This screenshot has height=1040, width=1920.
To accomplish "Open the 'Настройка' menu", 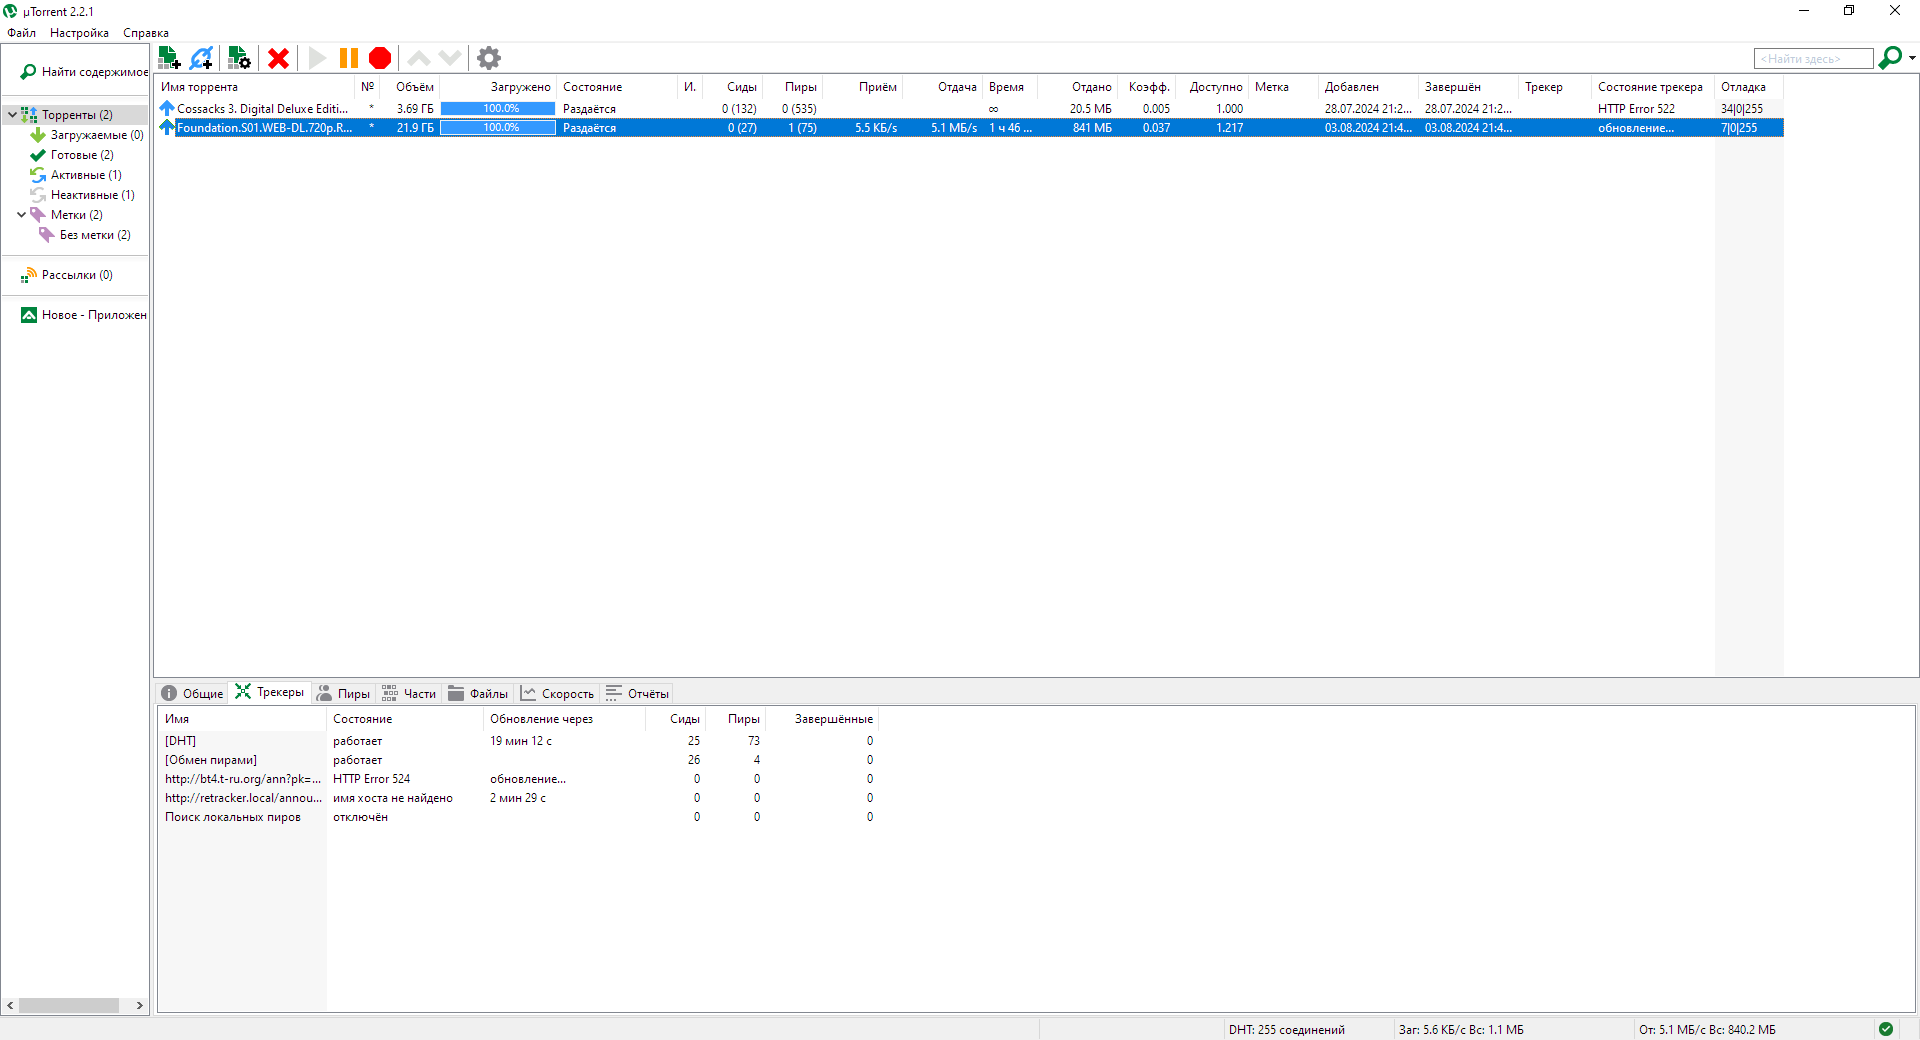I will (x=79, y=33).
